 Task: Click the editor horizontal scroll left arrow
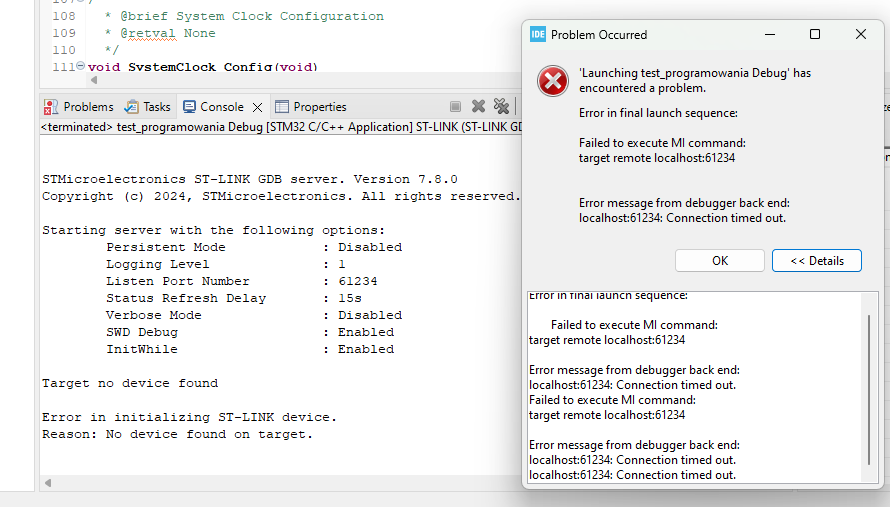click(94, 80)
